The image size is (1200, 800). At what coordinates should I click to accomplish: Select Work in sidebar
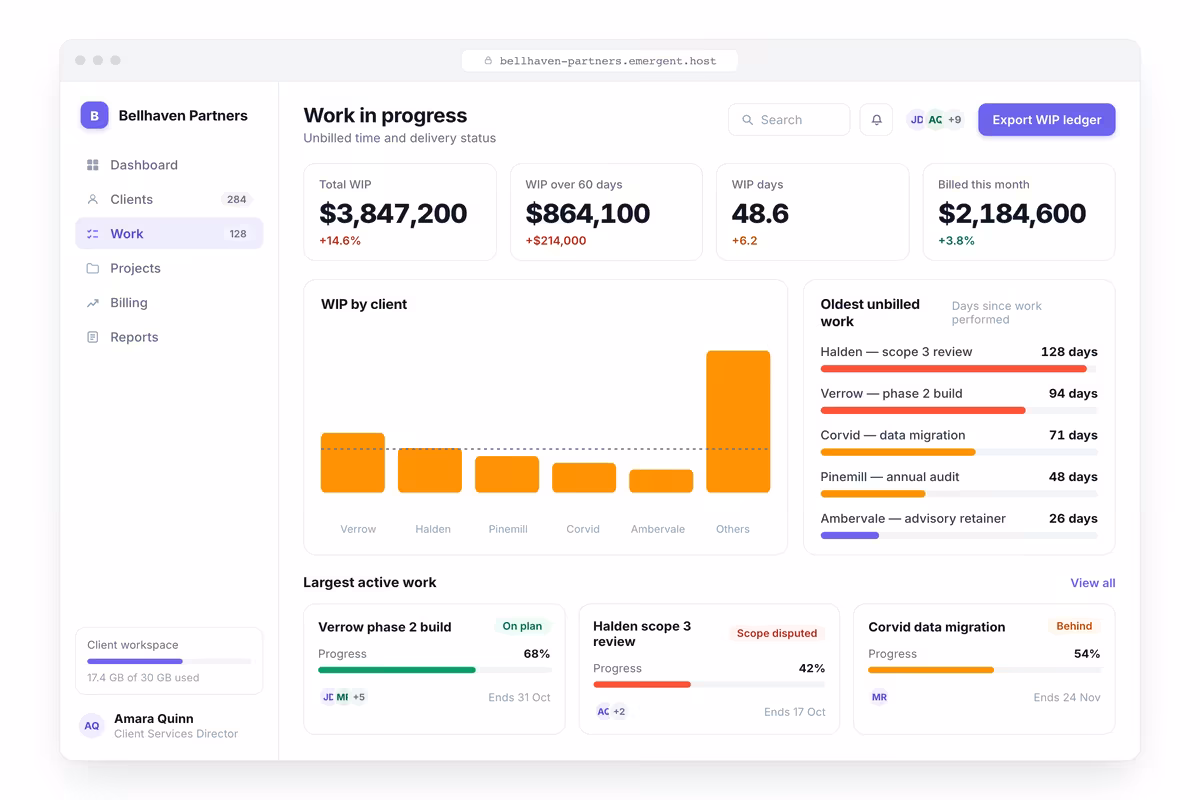coord(169,234)
